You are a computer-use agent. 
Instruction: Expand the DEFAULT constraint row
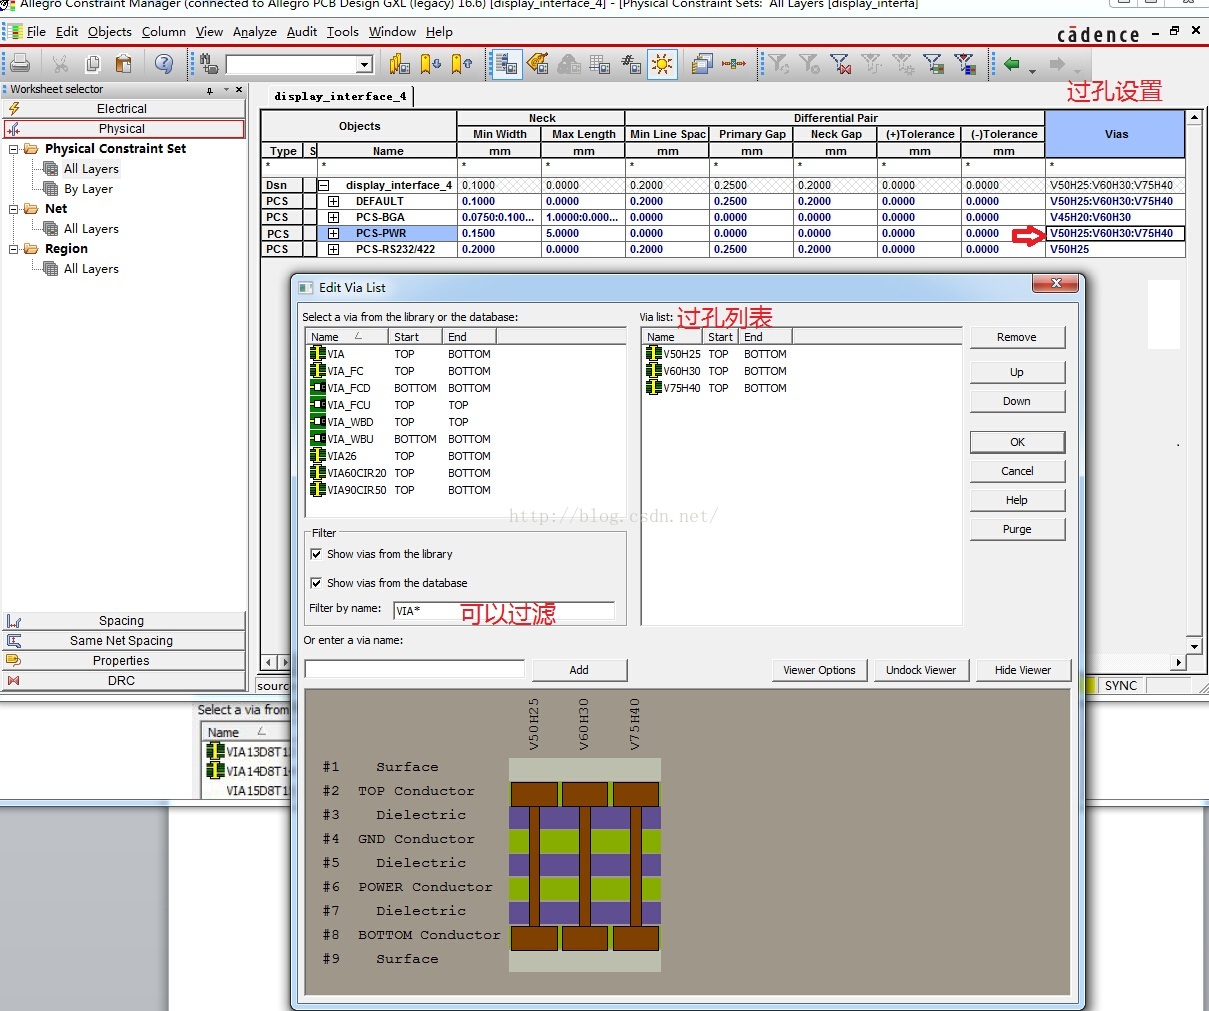point(333,201)
